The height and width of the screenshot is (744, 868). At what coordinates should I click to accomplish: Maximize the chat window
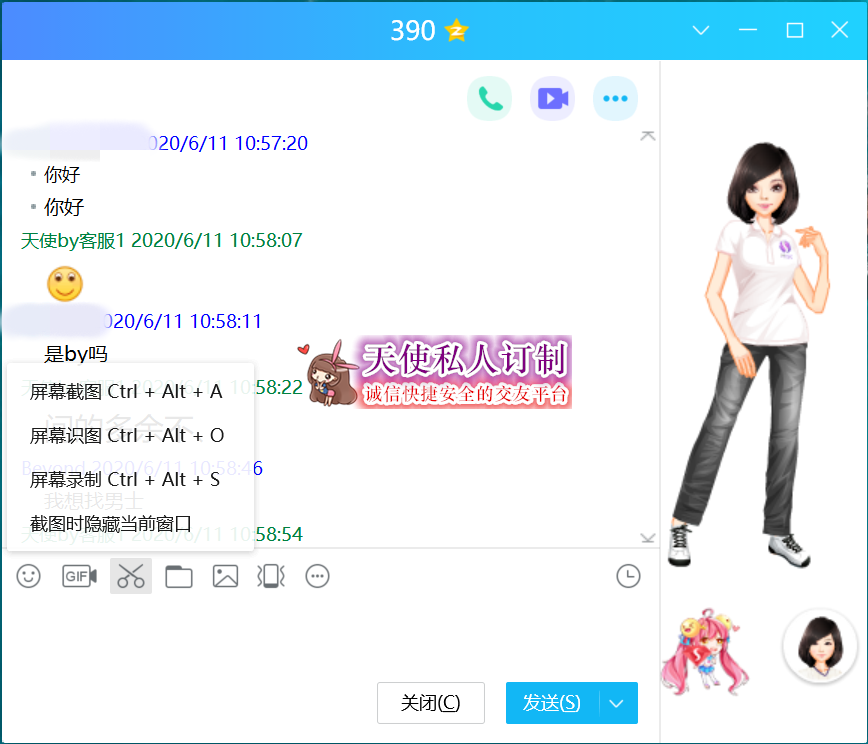click(795, 30)
